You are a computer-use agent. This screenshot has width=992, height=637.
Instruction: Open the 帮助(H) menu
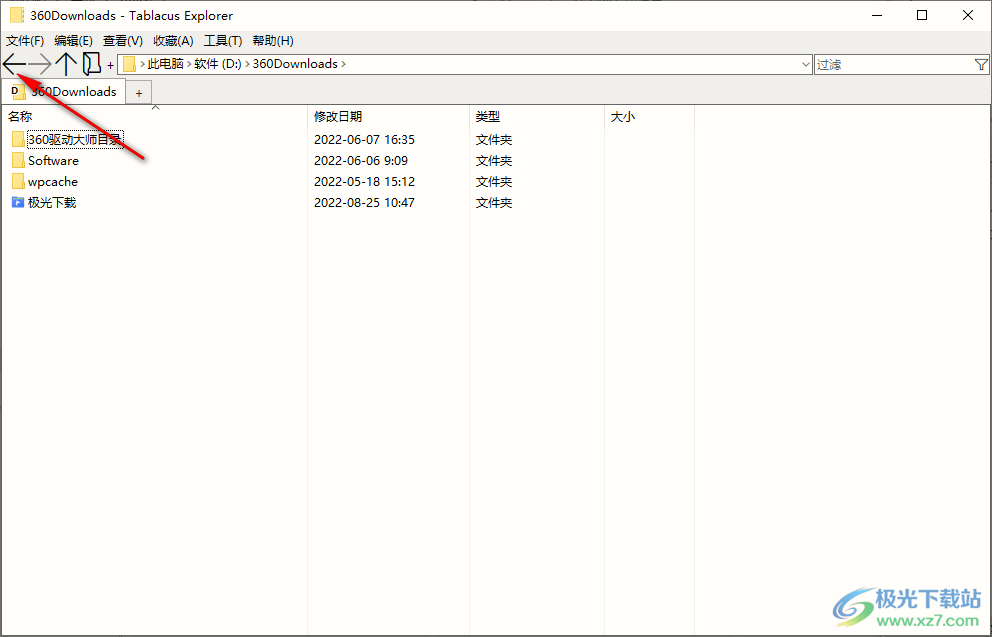pyautogui.click(x=273, y=40)
